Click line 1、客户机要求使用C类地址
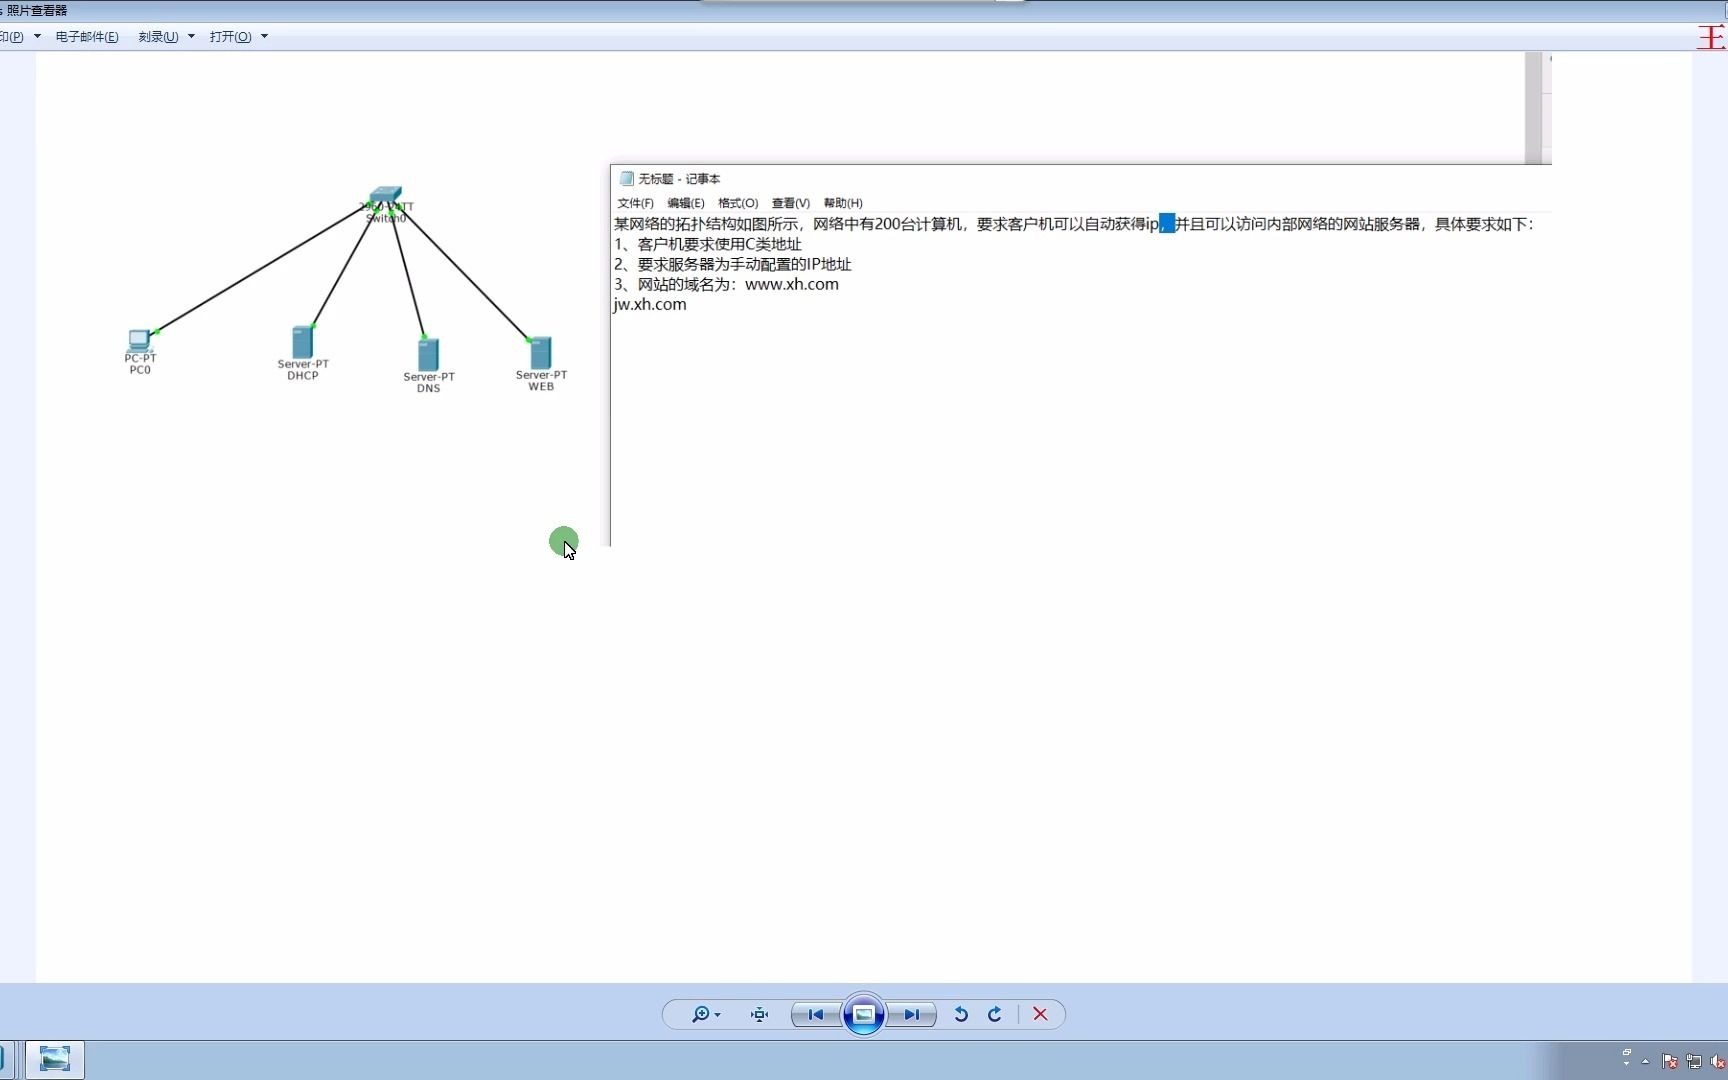 [x=708, y=244]
